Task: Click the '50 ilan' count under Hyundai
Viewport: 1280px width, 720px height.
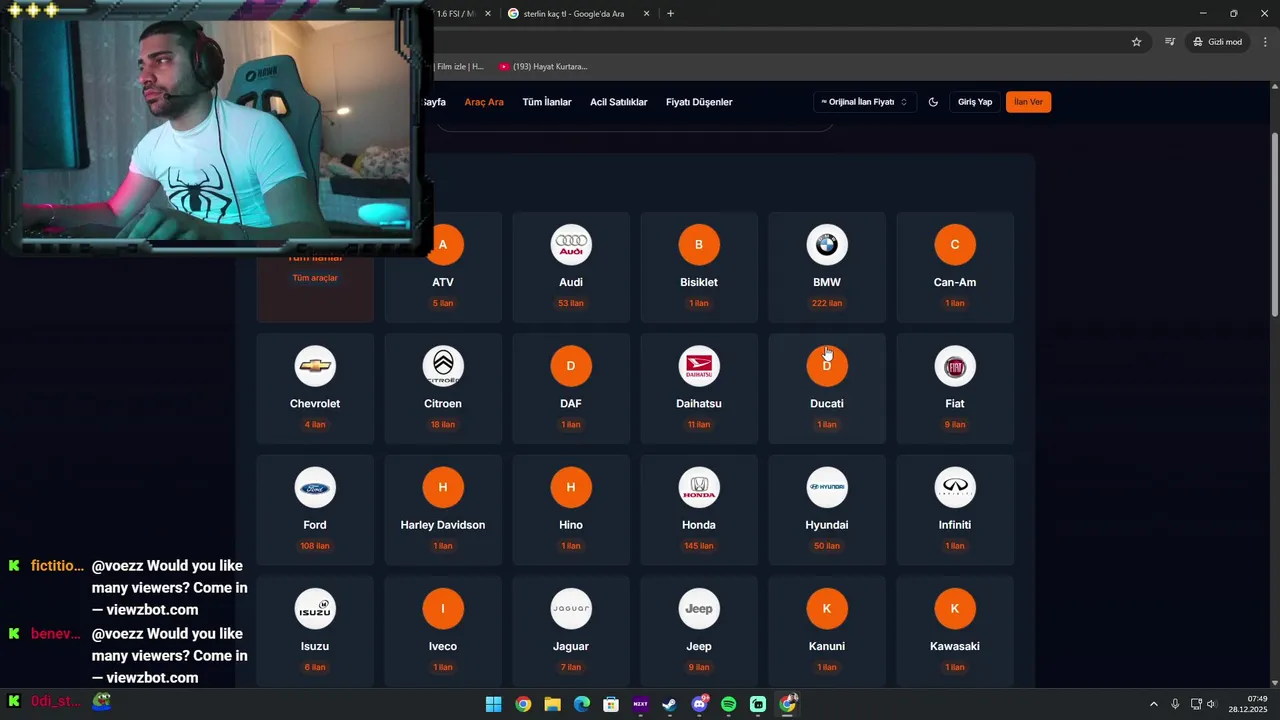Action: pos(827,546)
